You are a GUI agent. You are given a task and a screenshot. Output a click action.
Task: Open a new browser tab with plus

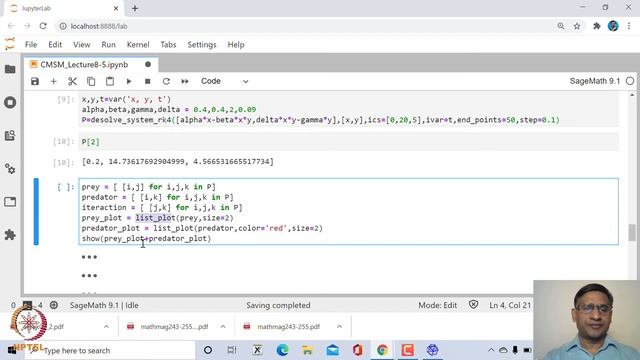(135, 8)
